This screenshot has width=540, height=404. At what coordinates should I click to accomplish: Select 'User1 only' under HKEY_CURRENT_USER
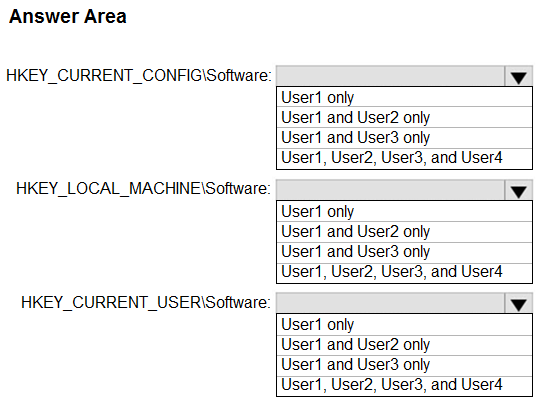tap(404, 324)
